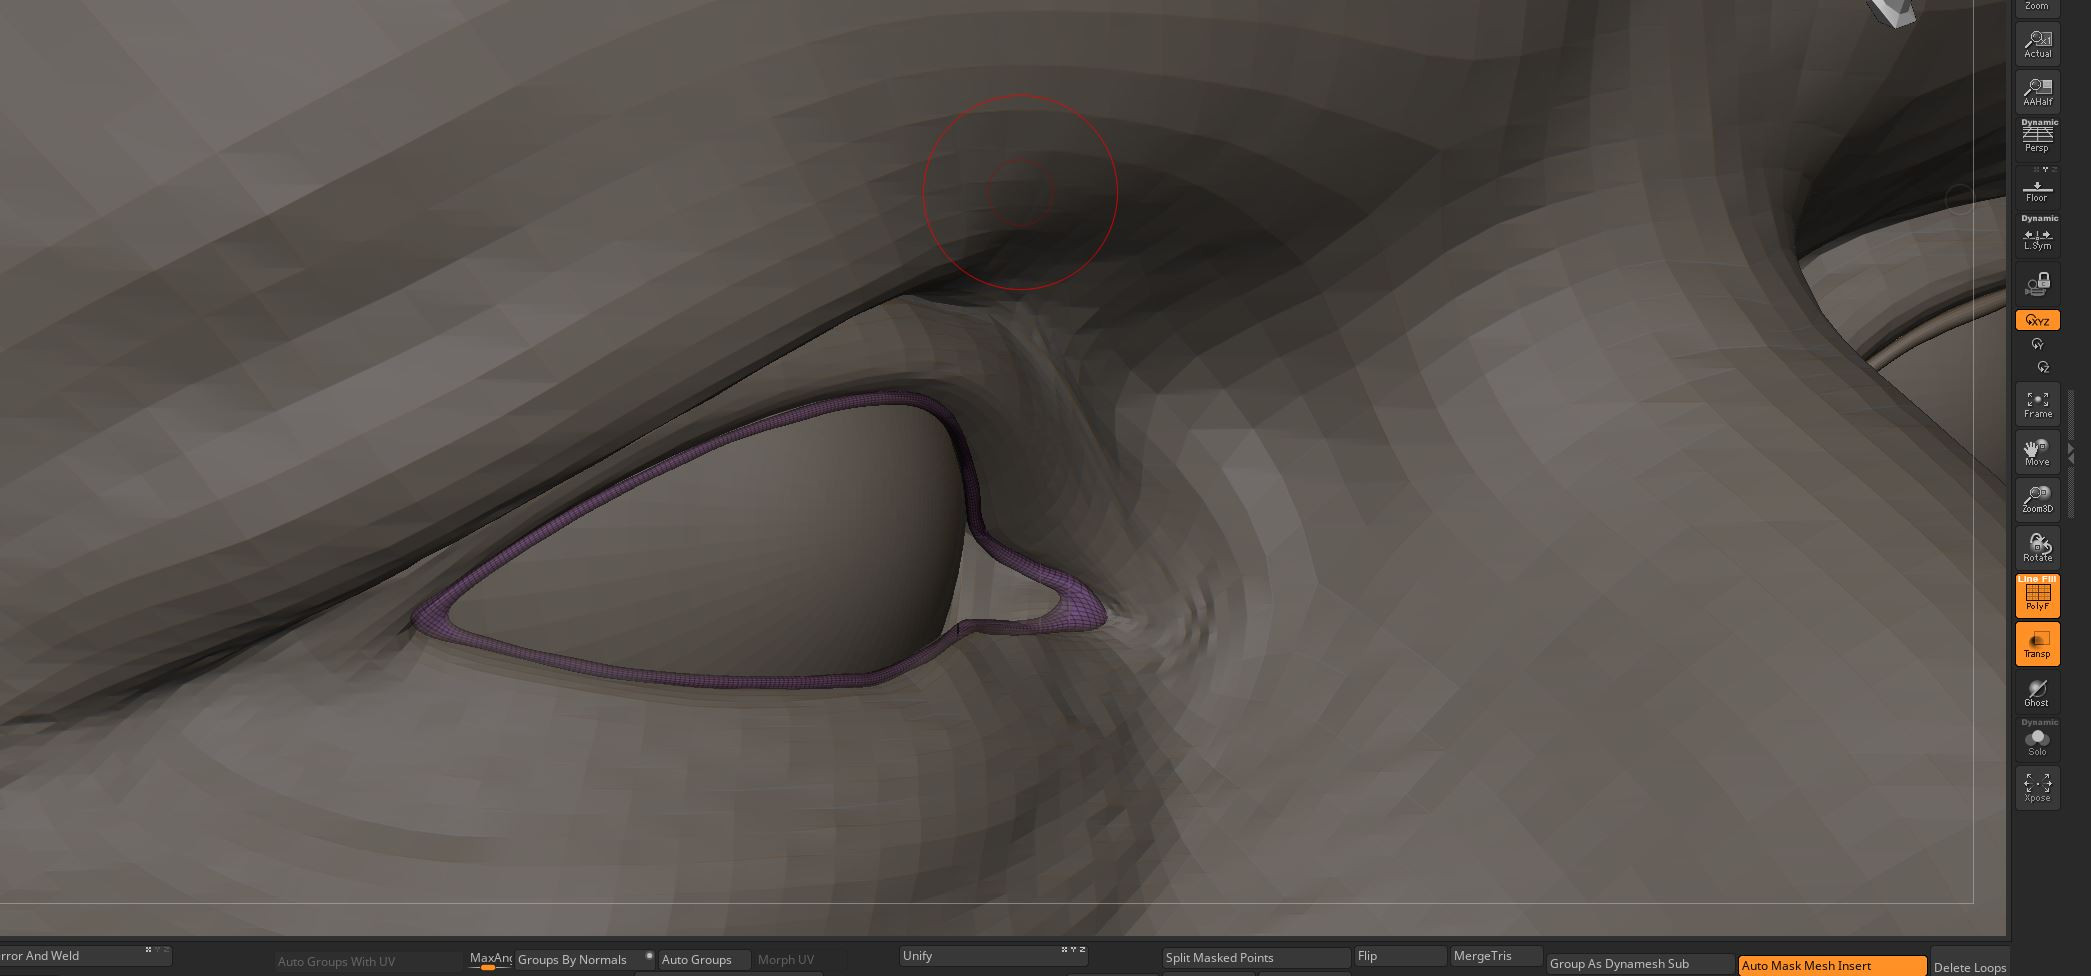Toggle Persp perspective distortion
2091x976 pixels.
click(x=2037, y=136)
